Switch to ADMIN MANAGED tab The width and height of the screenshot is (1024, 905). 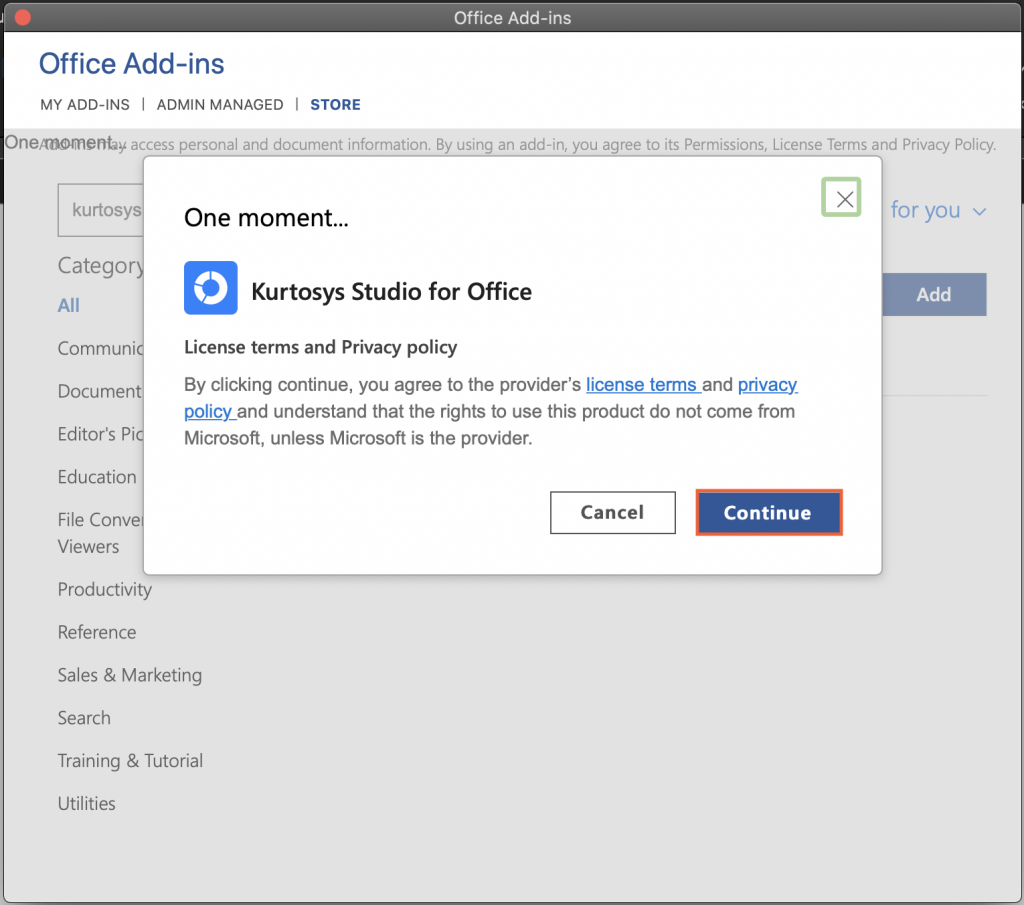point(220,104)
